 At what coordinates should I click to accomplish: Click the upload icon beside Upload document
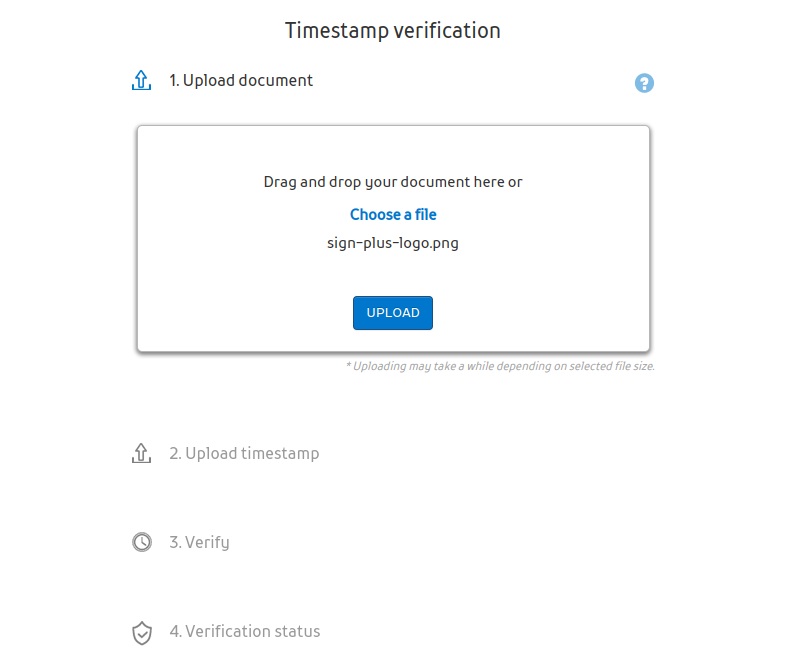[141, 81]
